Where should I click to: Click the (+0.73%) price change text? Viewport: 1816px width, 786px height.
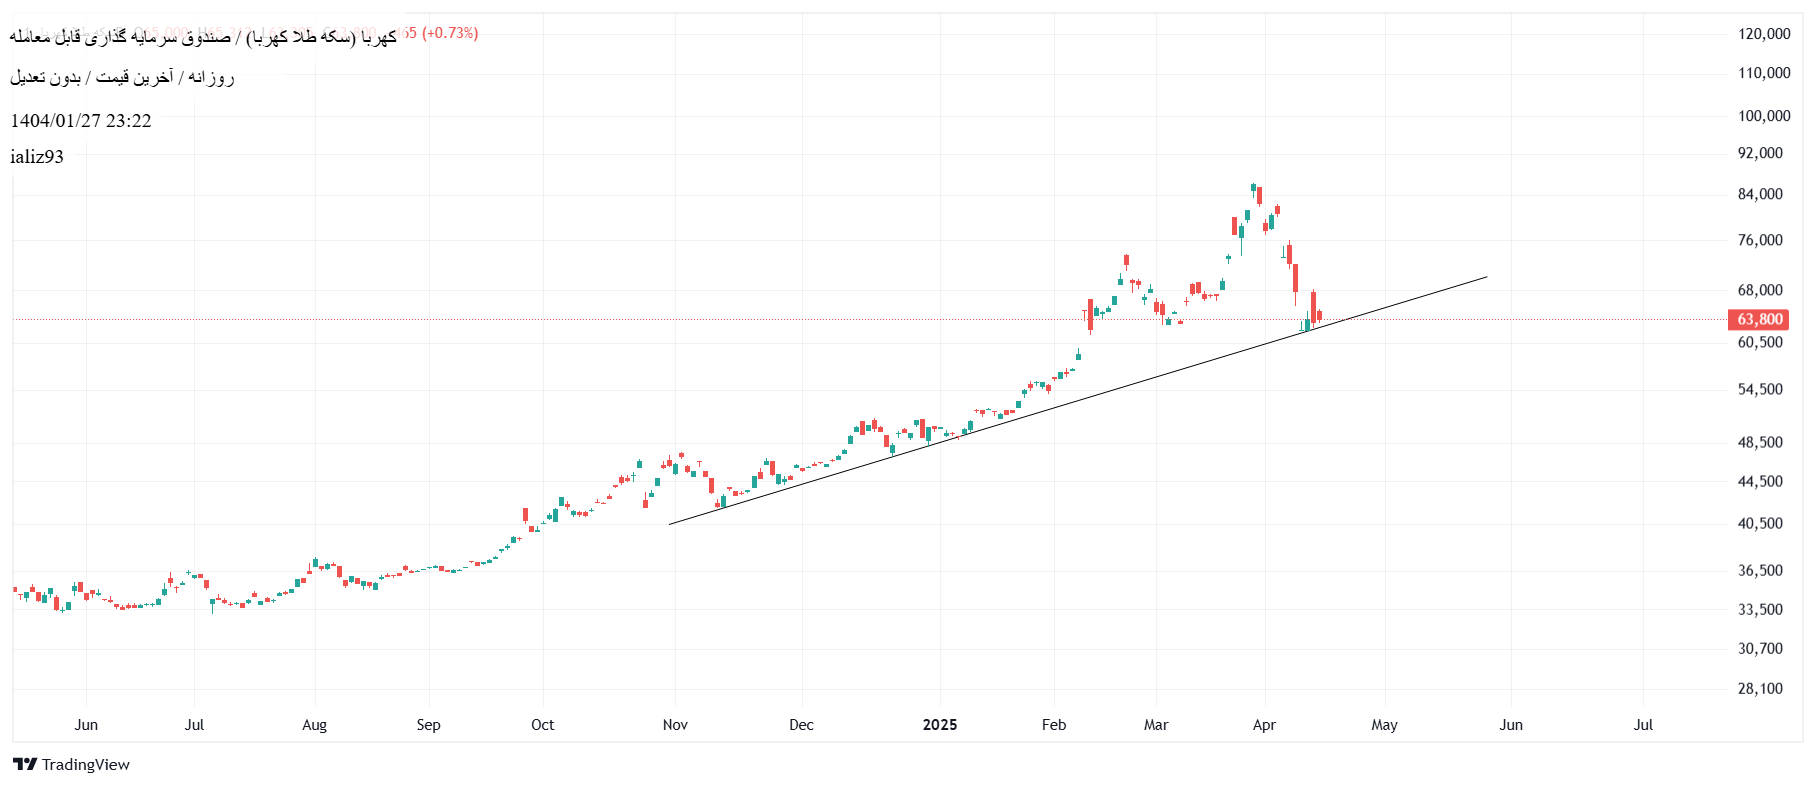[x=450, y=33]
